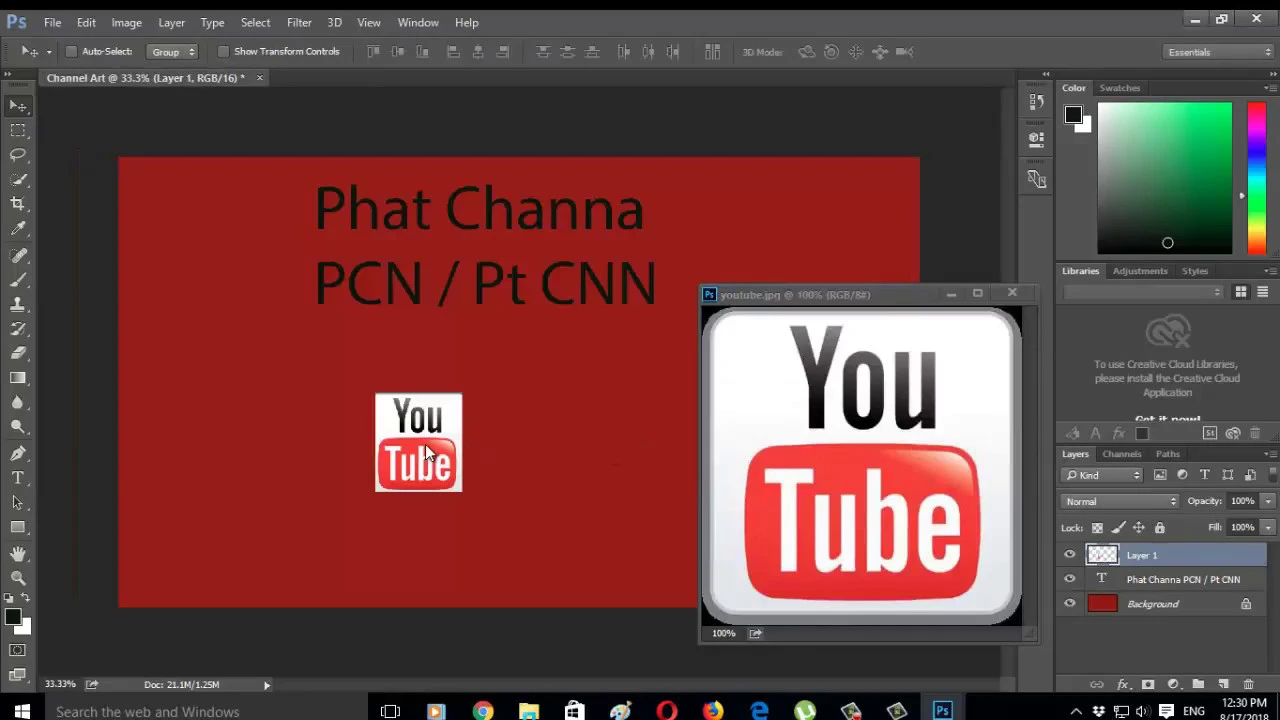Screen dimensions: 1280x720
Task: Select the Dodge tool
Action: click(x=18, y=427)
